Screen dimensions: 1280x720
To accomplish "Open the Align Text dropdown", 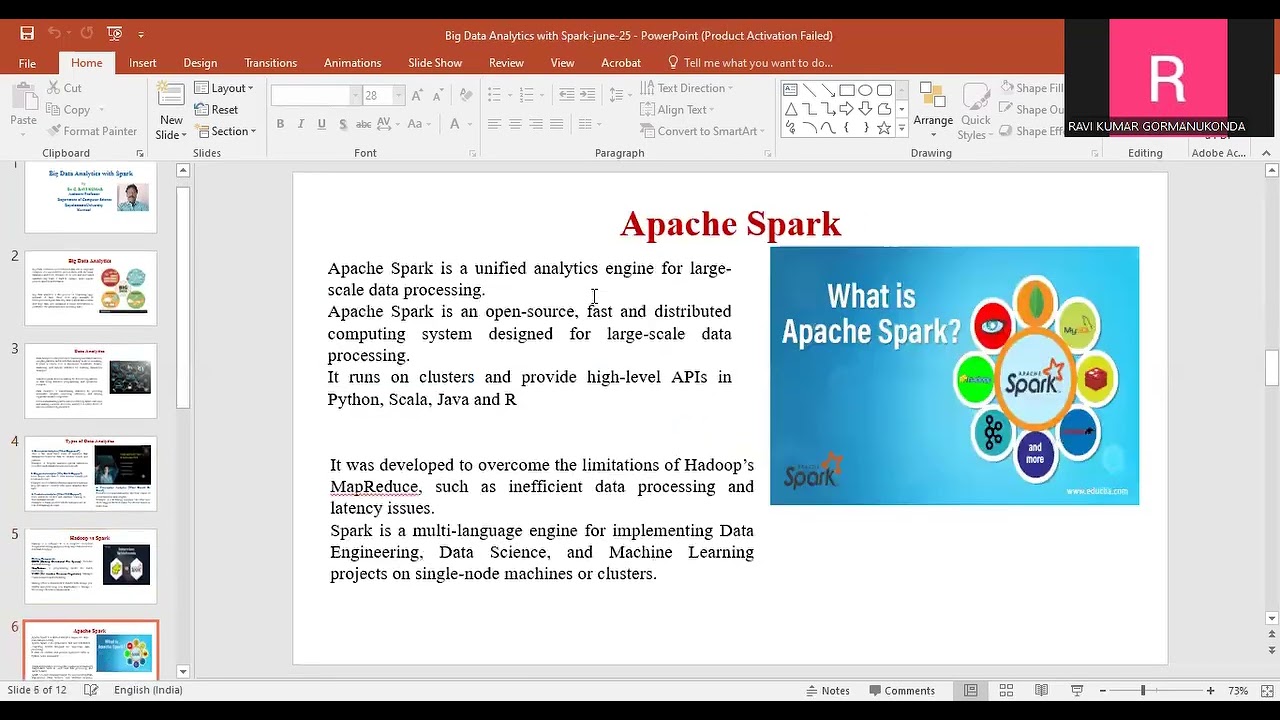I will click(678, 110).
